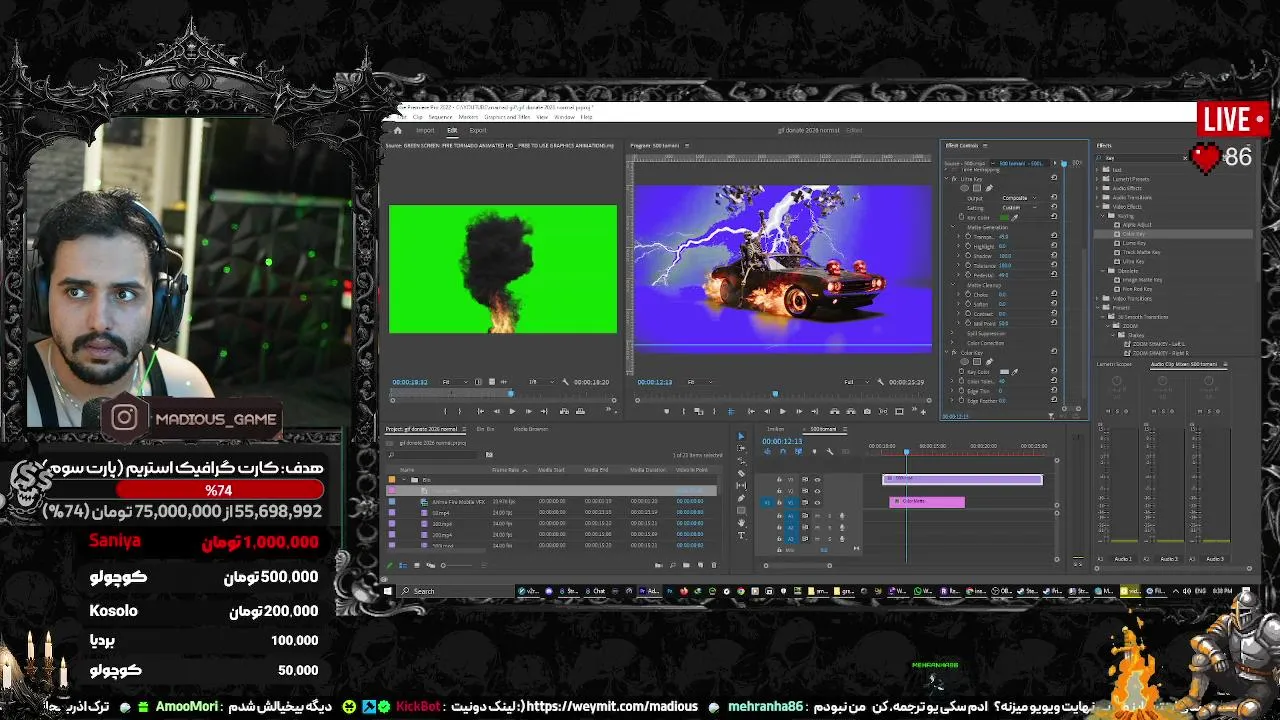Open Program monitor settings wrench

tap(880, 382)
